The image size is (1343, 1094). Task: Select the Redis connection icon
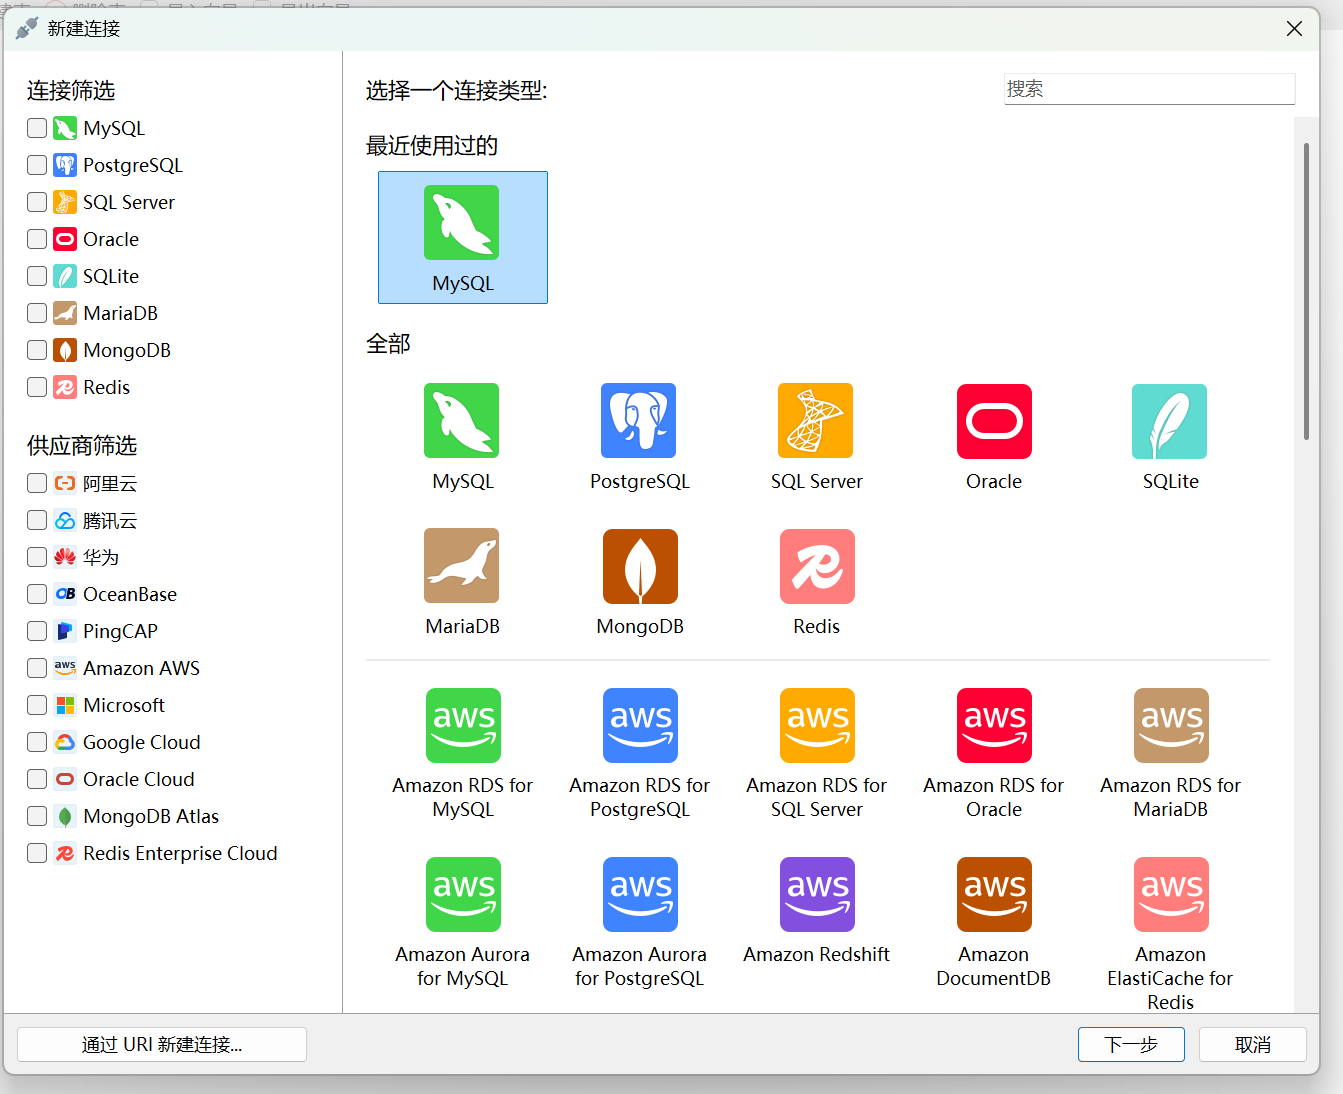(x=817, y=566)
